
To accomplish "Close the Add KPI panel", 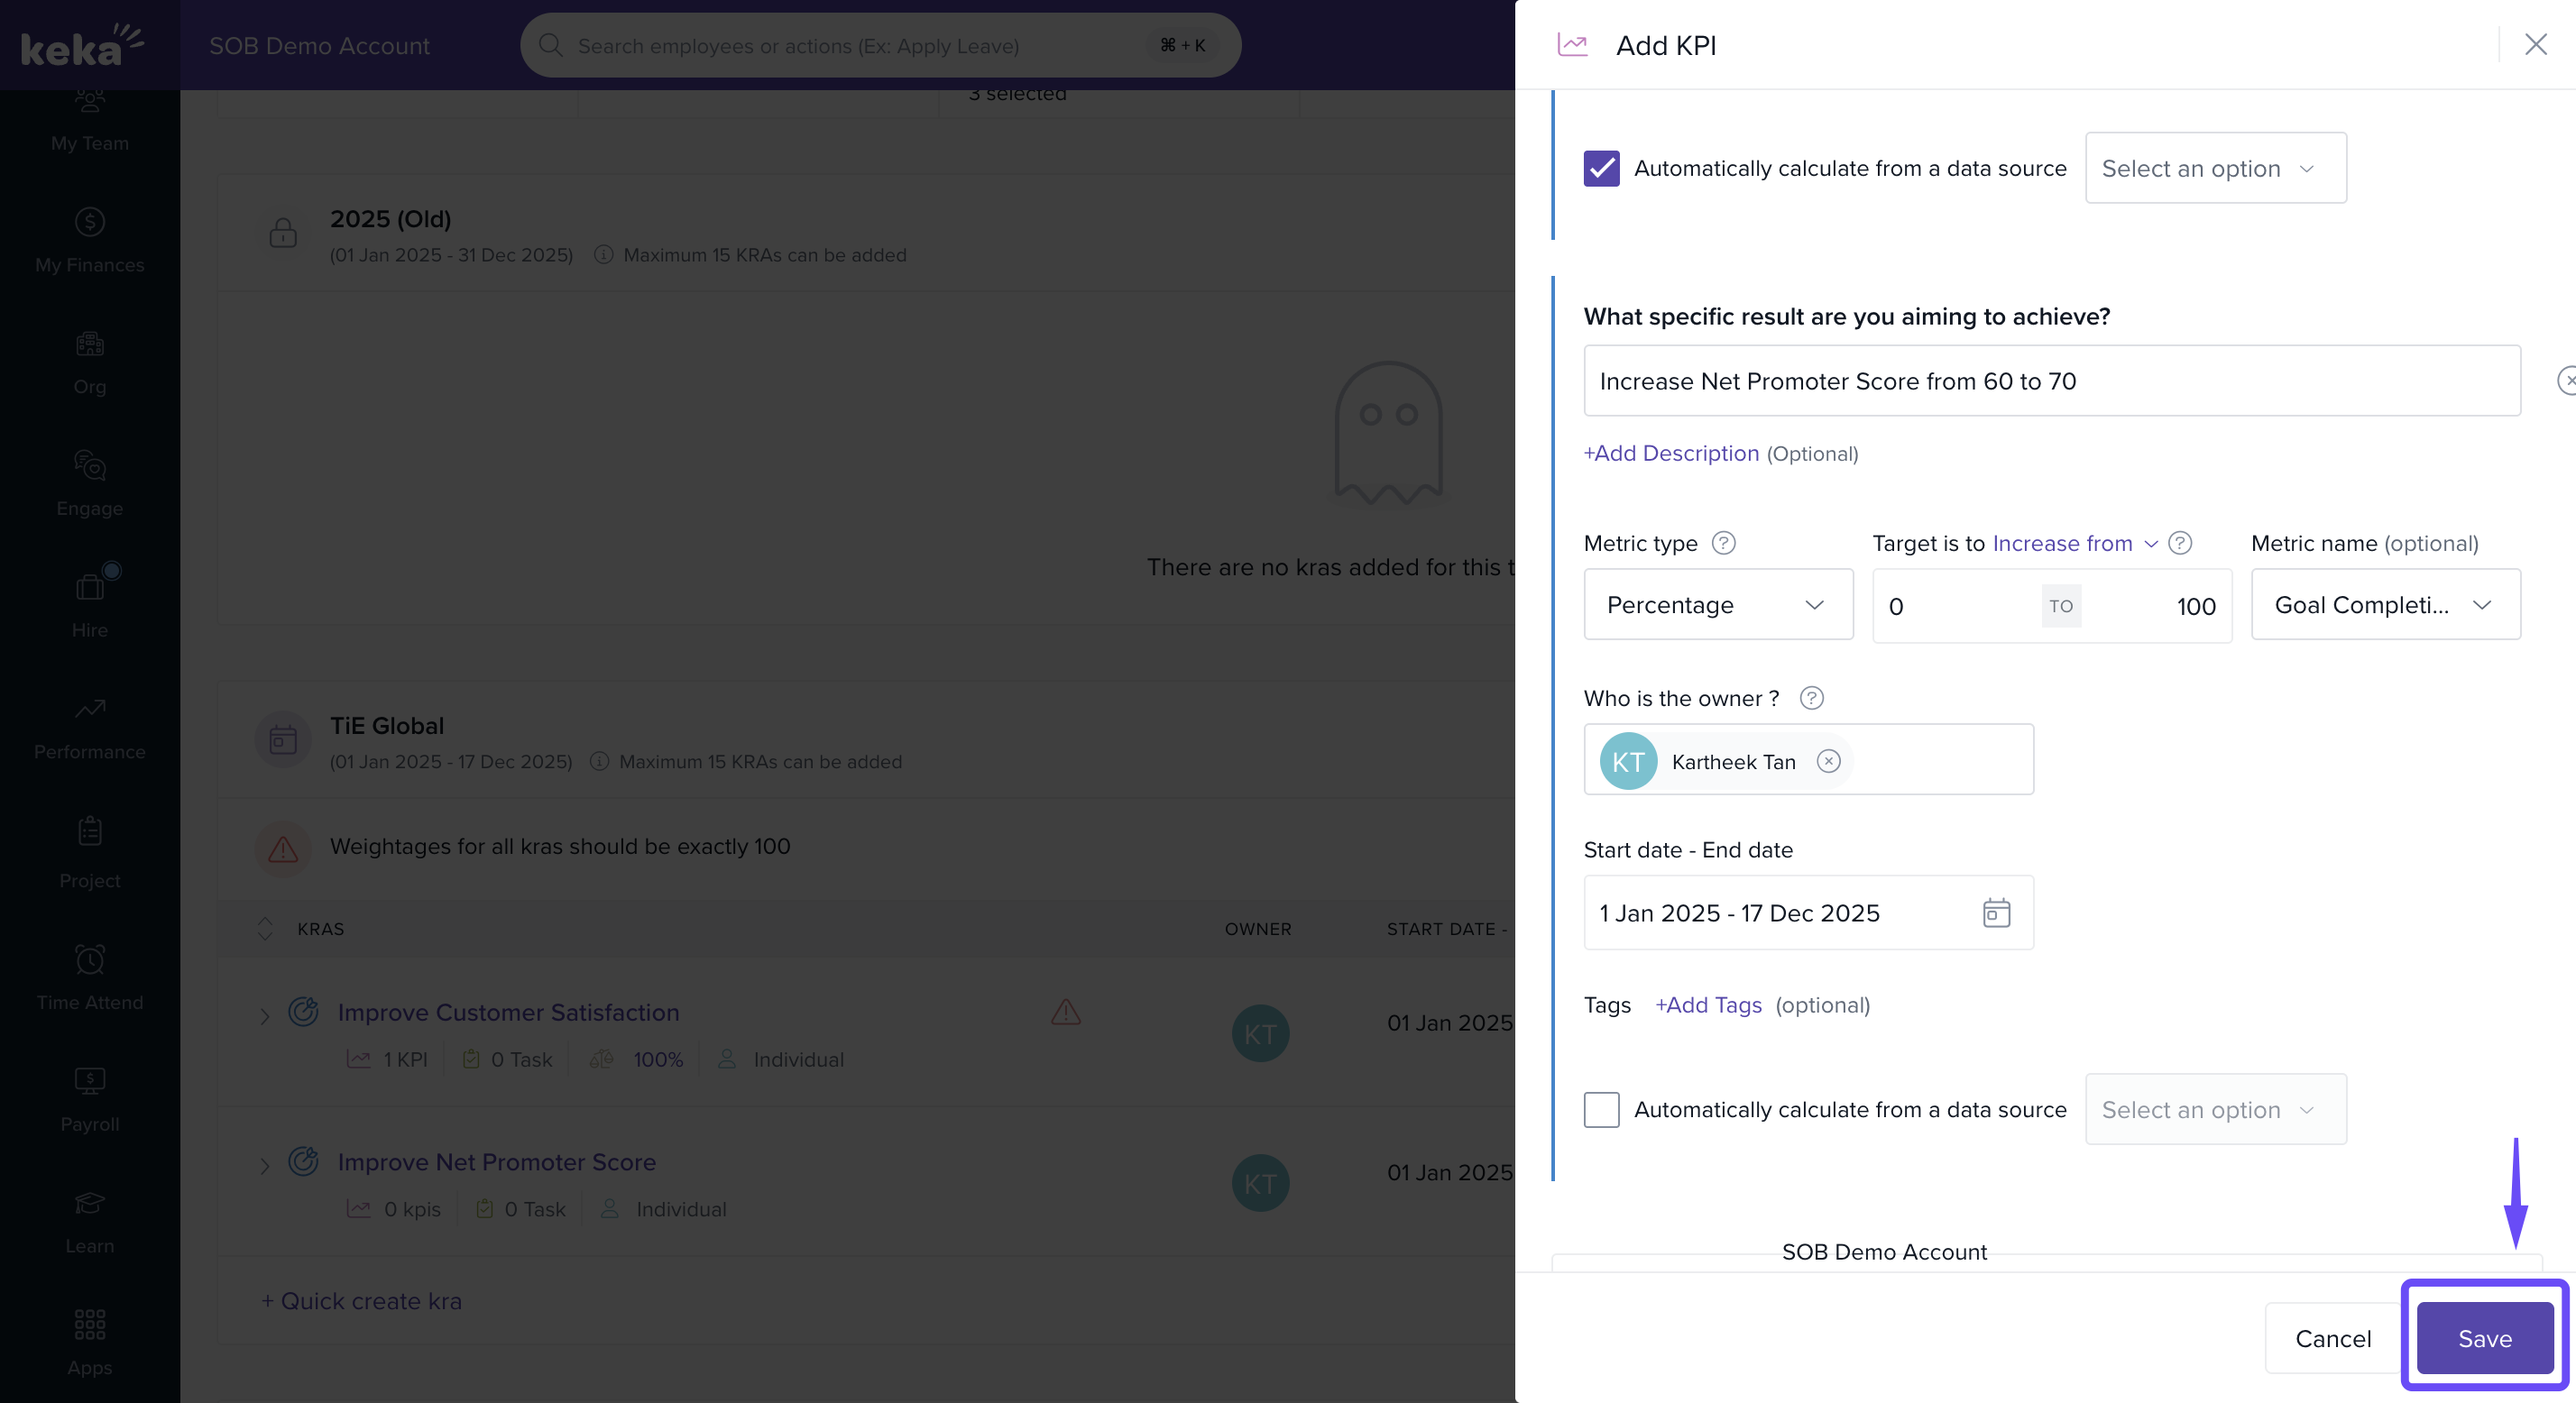I will [x=2534, y=45].
